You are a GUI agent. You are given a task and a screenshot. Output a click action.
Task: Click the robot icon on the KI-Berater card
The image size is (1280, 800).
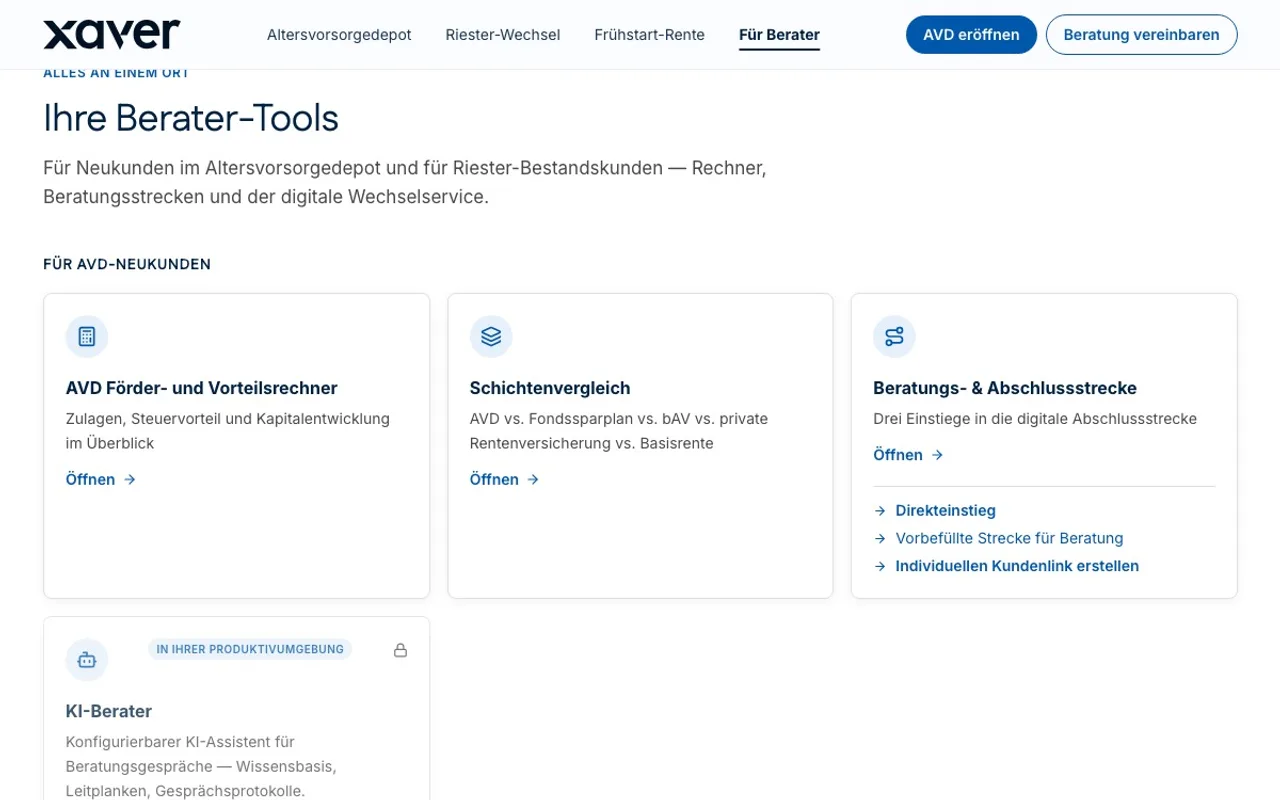87,660
